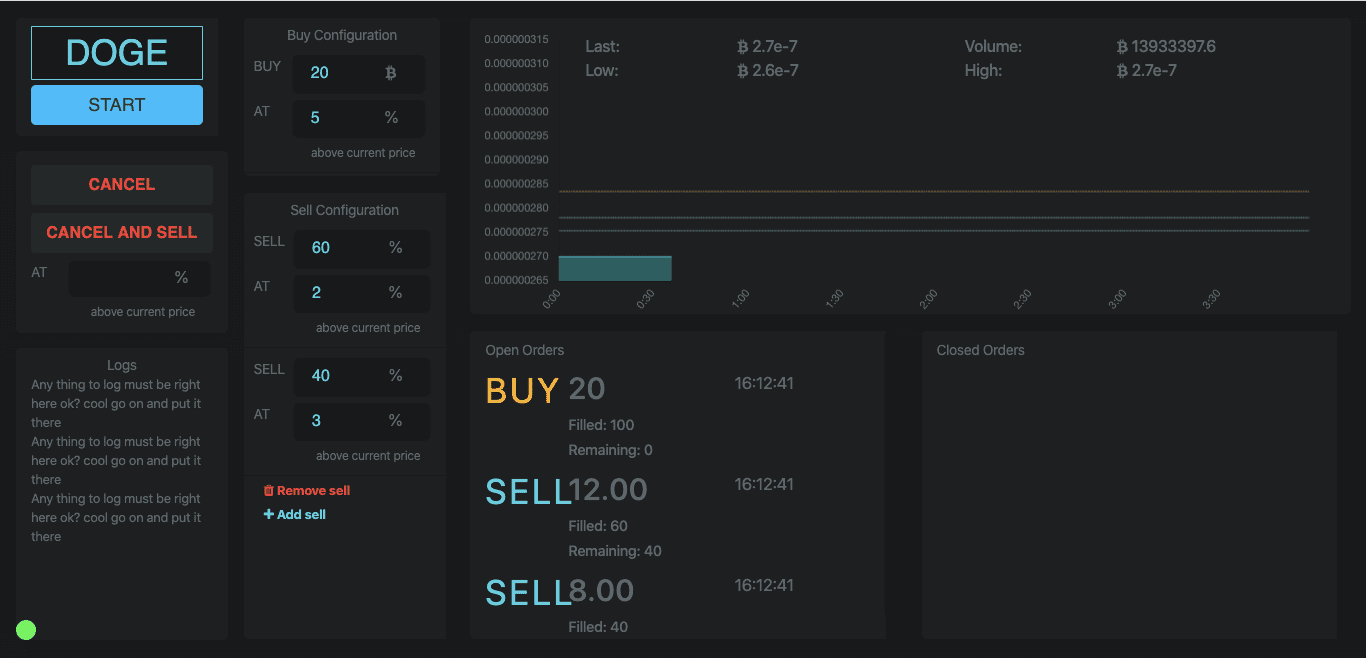Click the cancel-and-sell AT percent field
This screenshot has height=658, width=1366.
click(x=139, y=278)
